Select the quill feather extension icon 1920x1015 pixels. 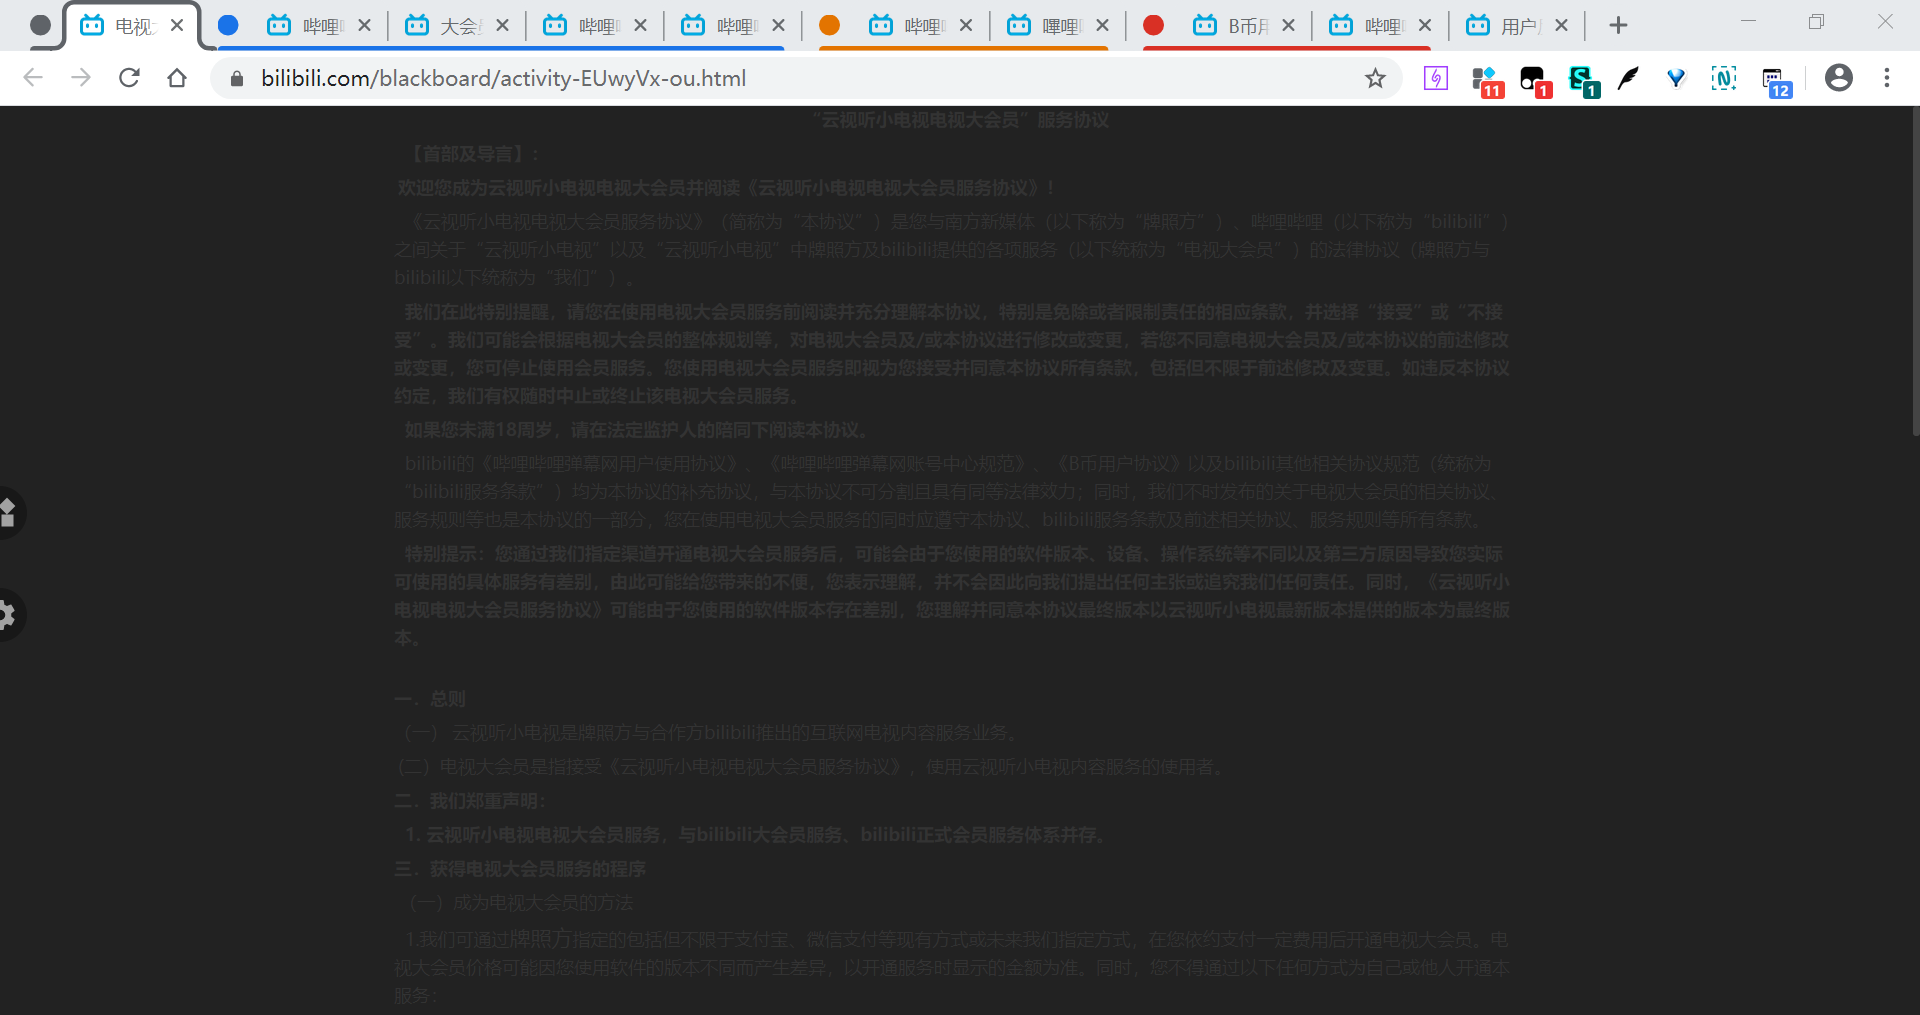(1627, 78)
